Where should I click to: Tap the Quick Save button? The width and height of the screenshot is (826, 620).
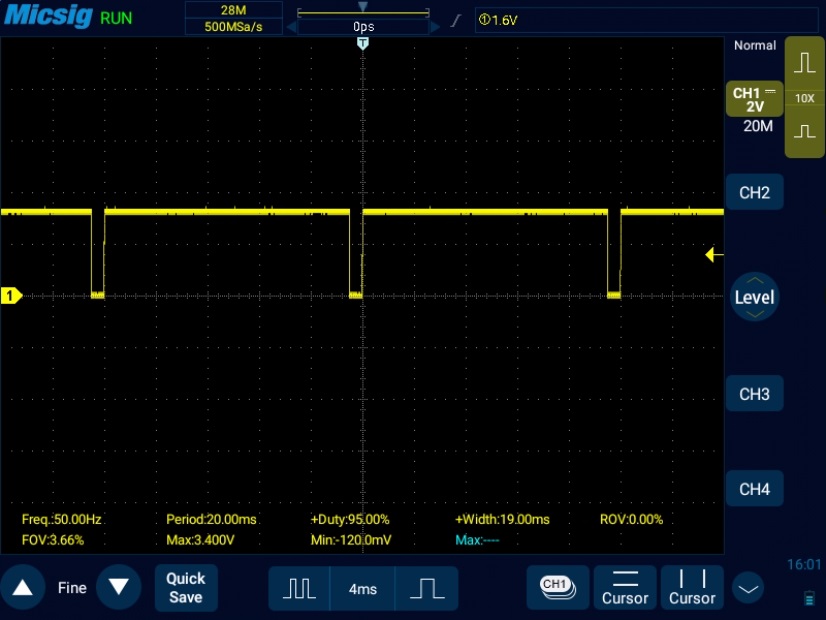(186, 588)
